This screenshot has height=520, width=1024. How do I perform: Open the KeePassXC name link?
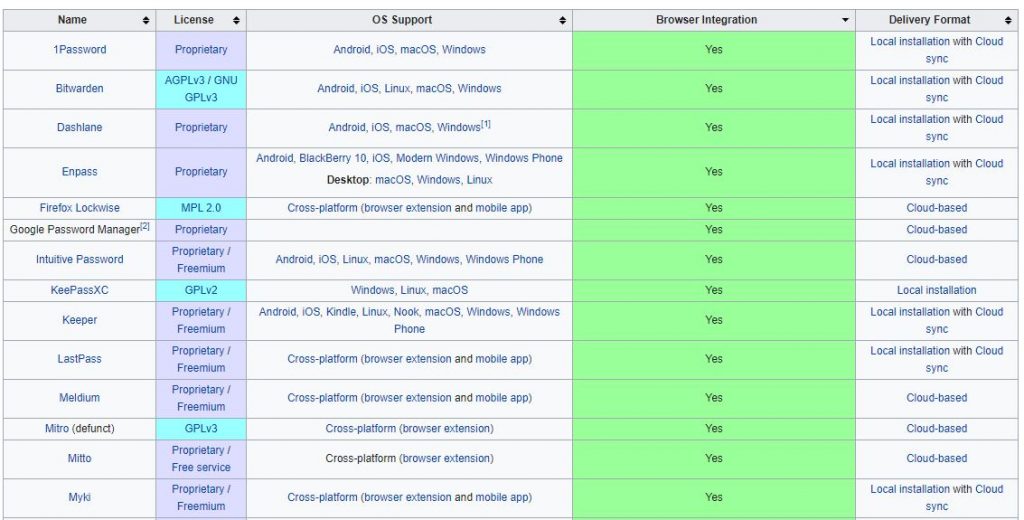79,290
